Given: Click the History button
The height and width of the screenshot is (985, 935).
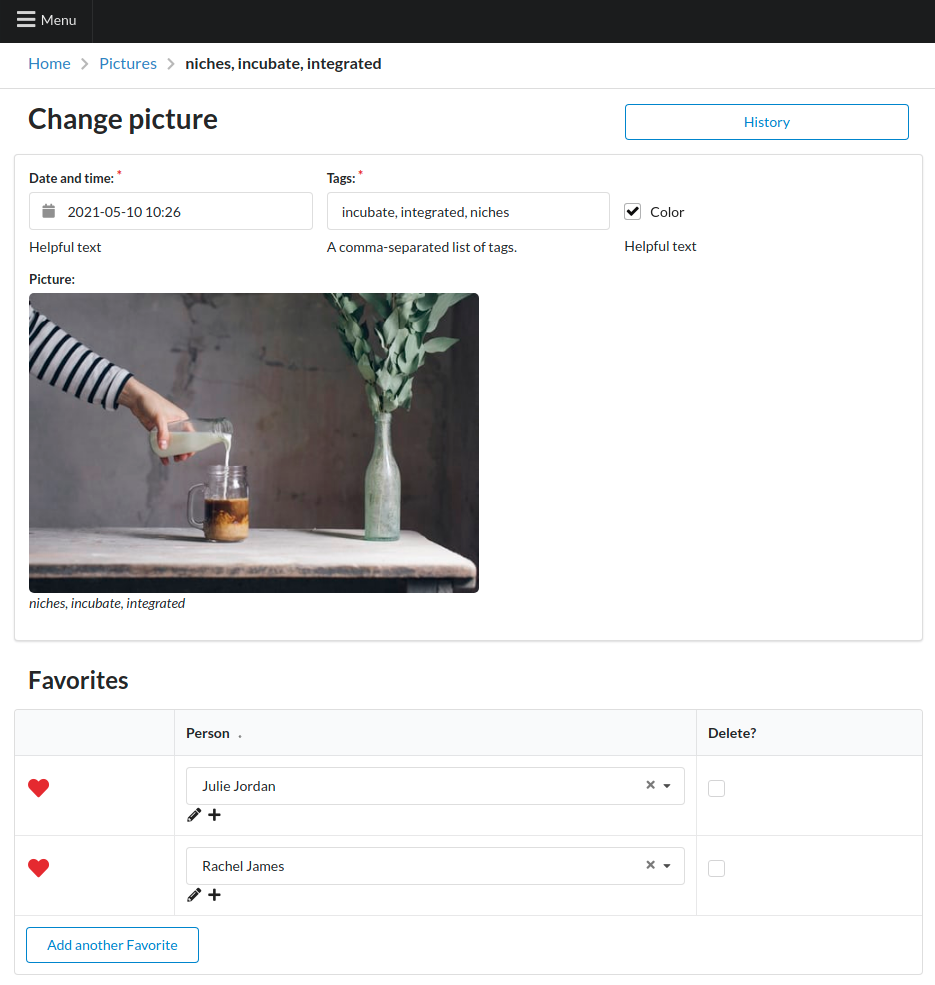Looking at the screenshot, I should (x=767, y=122).
